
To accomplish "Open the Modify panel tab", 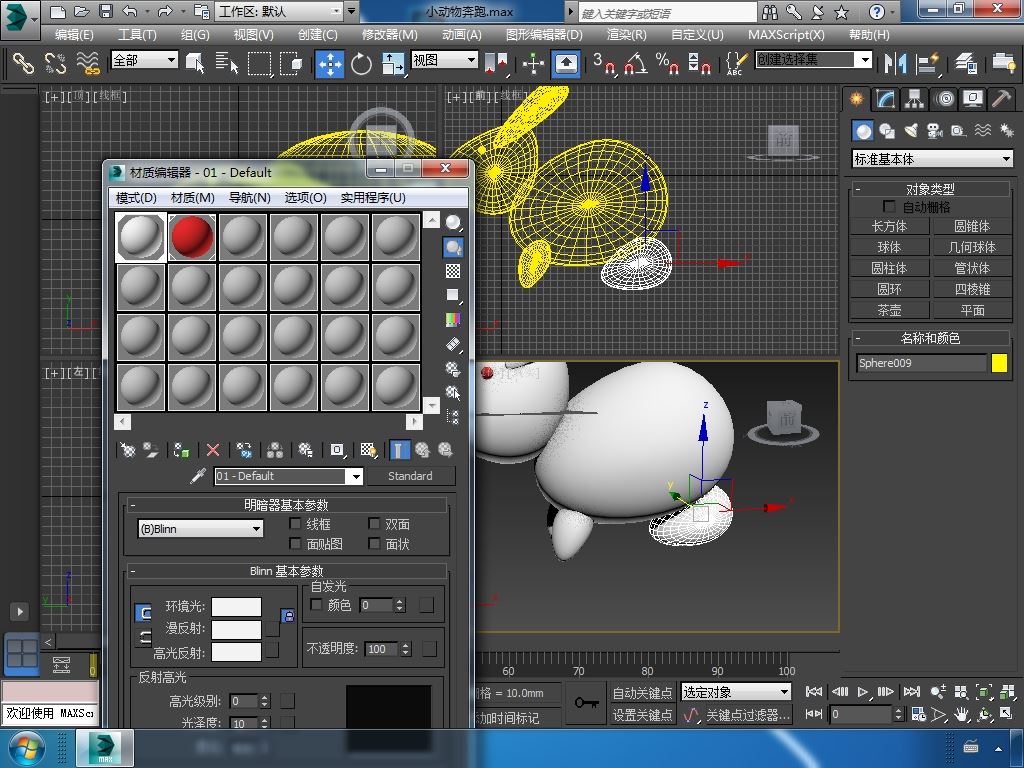I will (x=885, y=99).
